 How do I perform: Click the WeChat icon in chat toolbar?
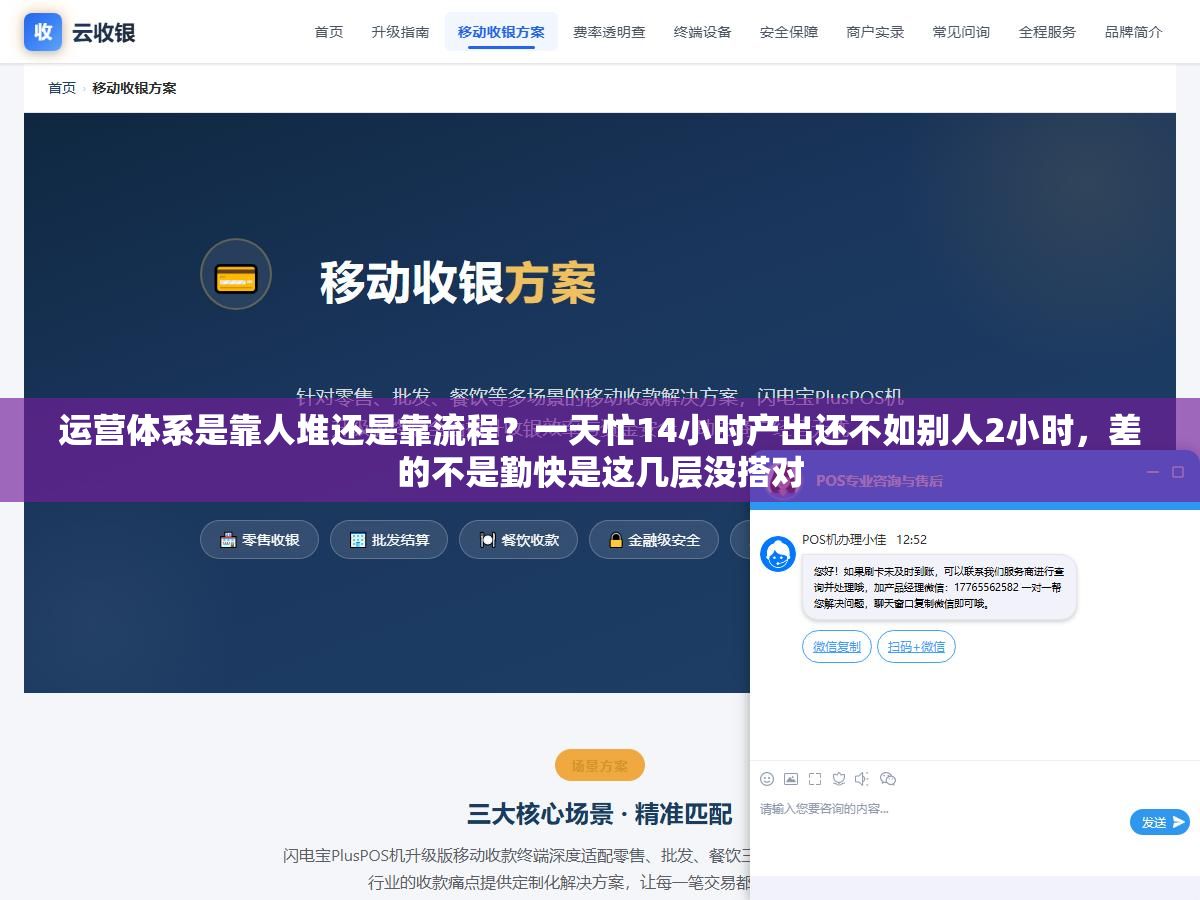click(x=888, y=779)
